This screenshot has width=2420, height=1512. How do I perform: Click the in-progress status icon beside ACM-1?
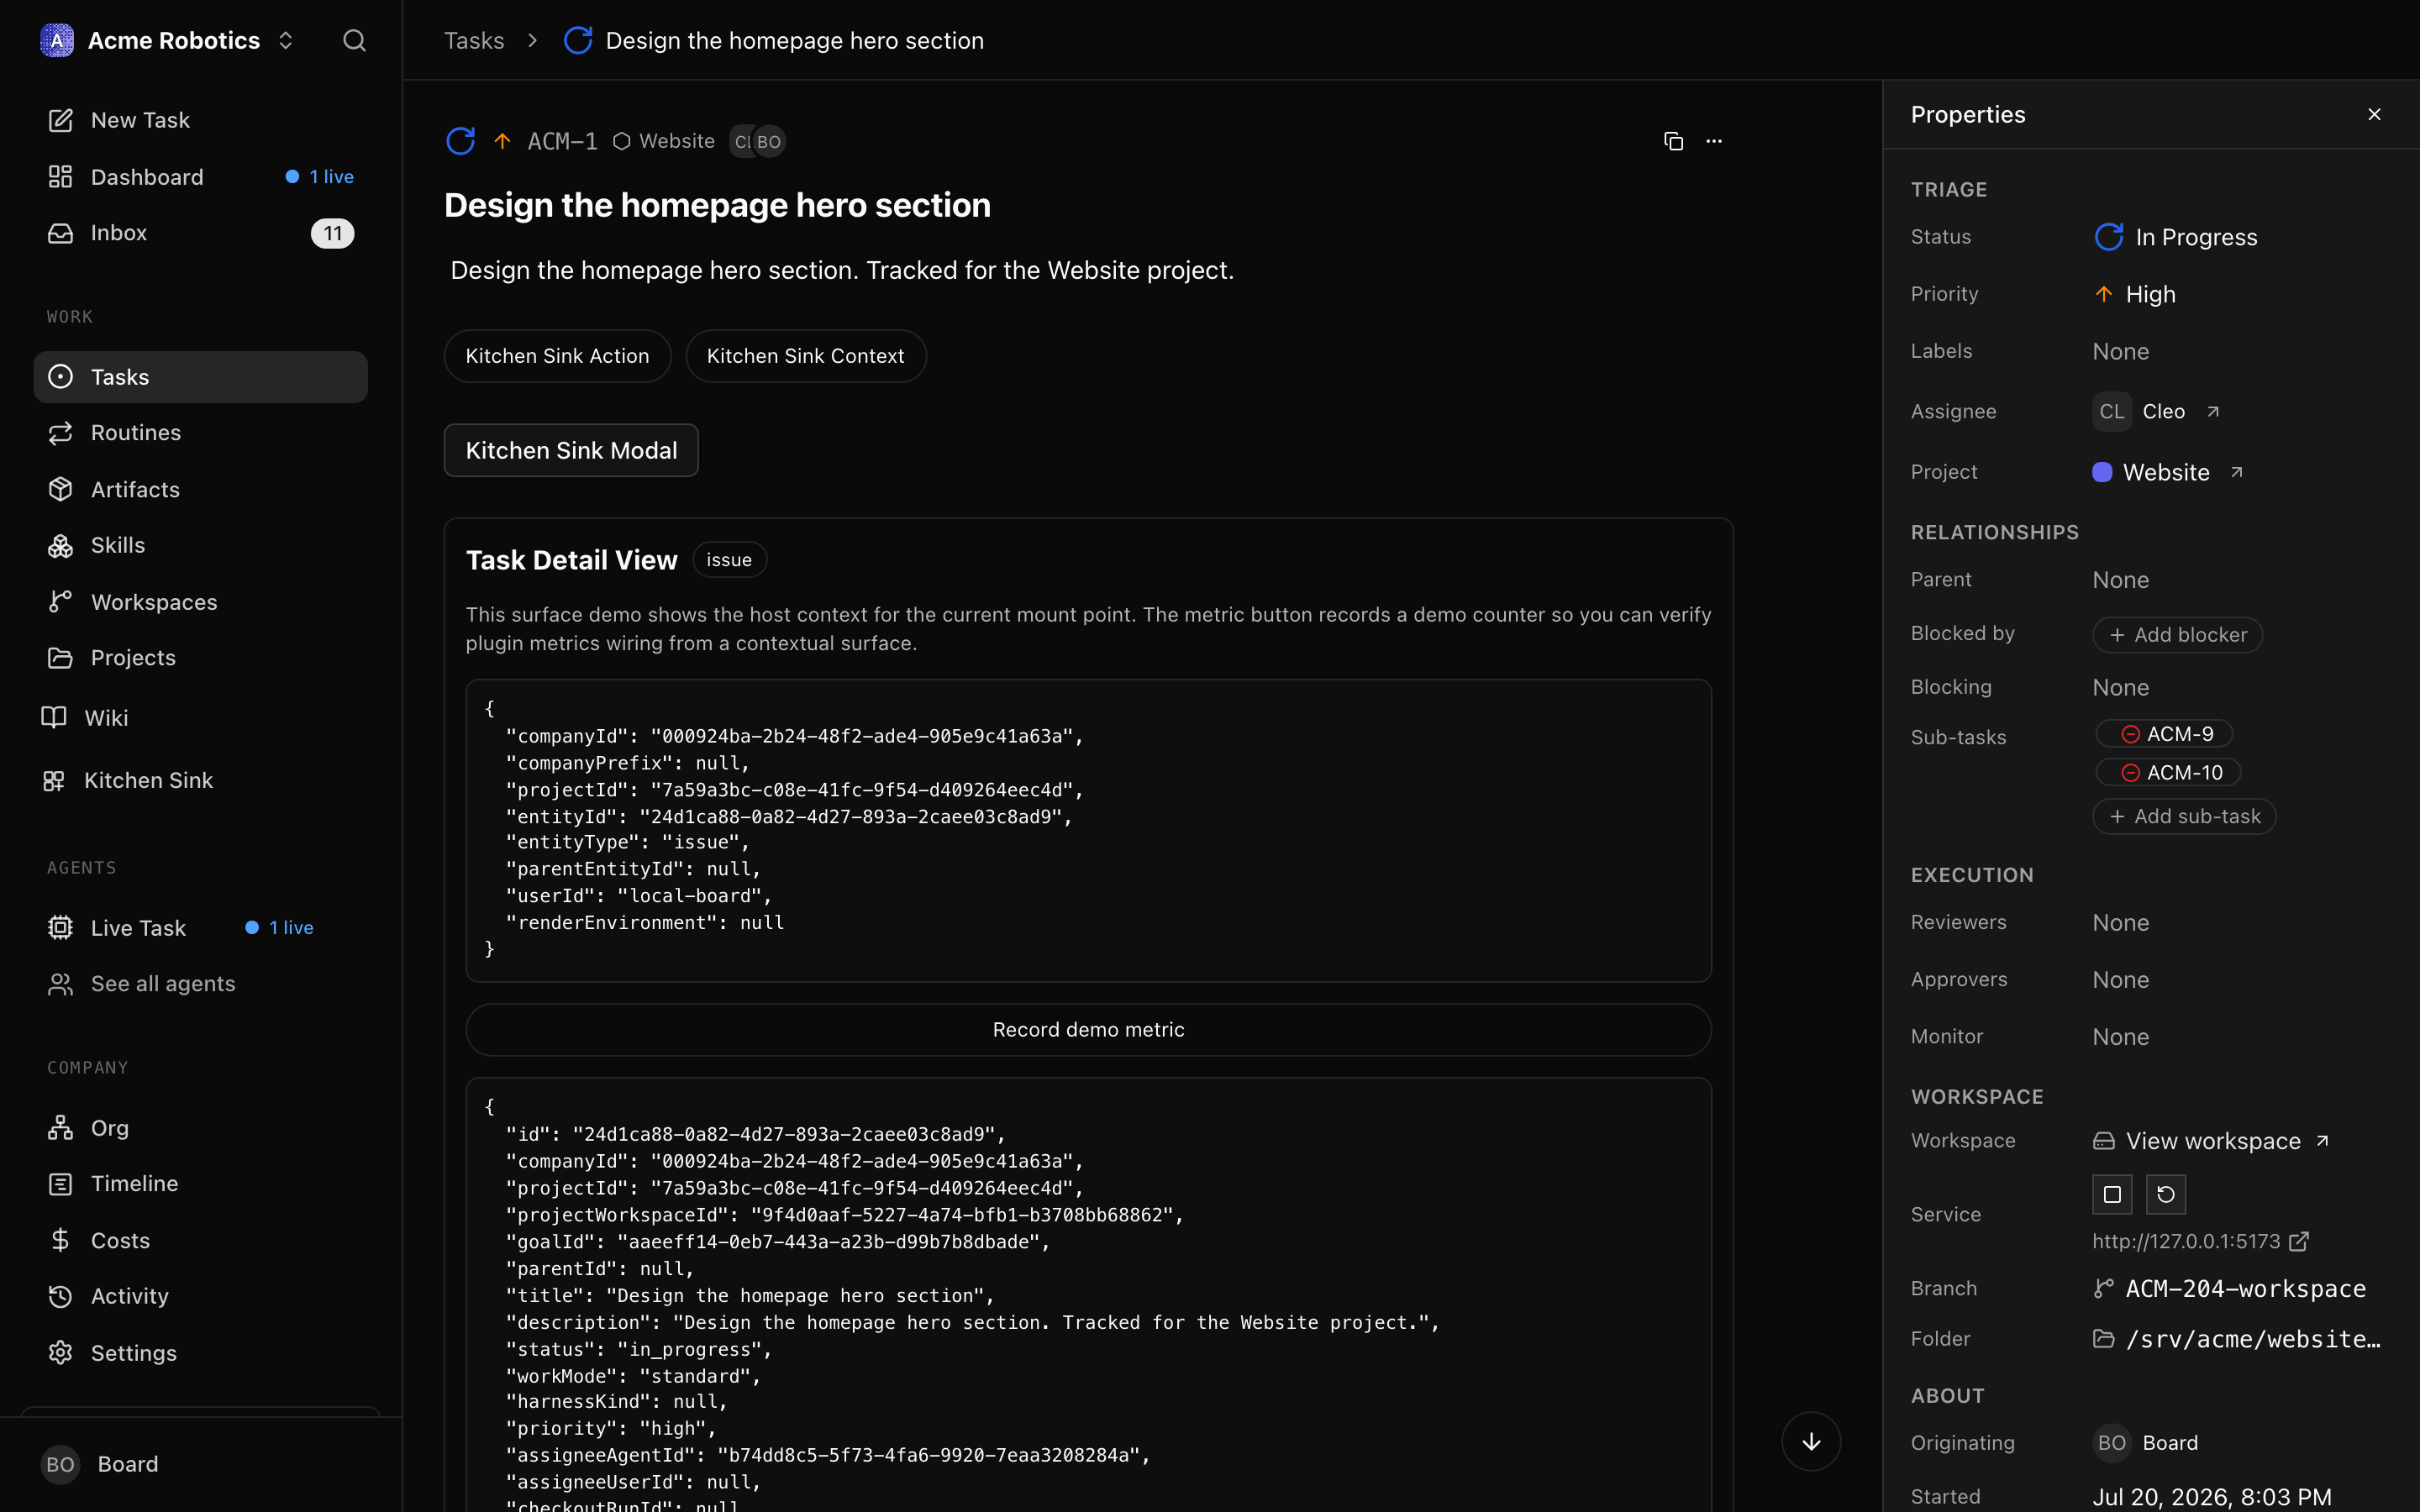tap(460, 141)
